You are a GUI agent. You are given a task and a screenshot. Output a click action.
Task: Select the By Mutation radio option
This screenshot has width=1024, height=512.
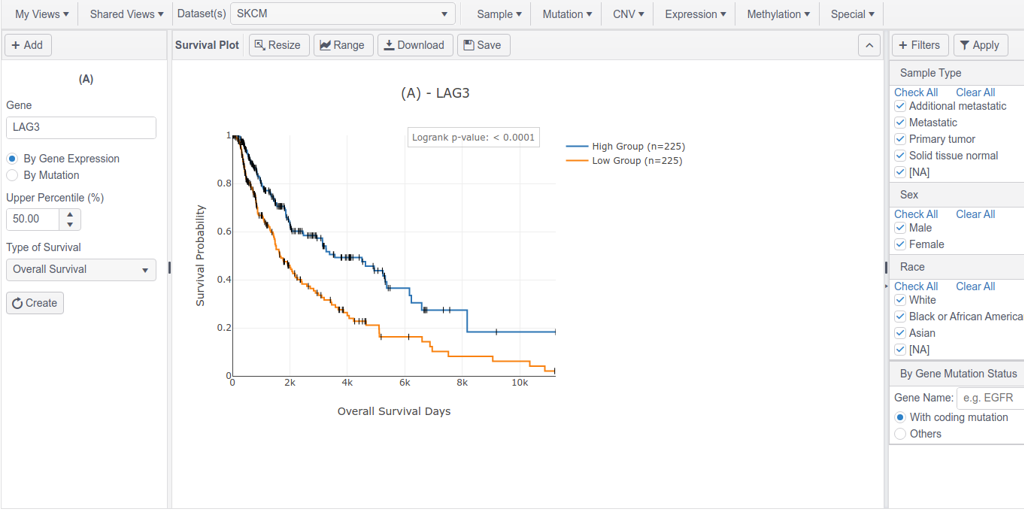(12, 175)
